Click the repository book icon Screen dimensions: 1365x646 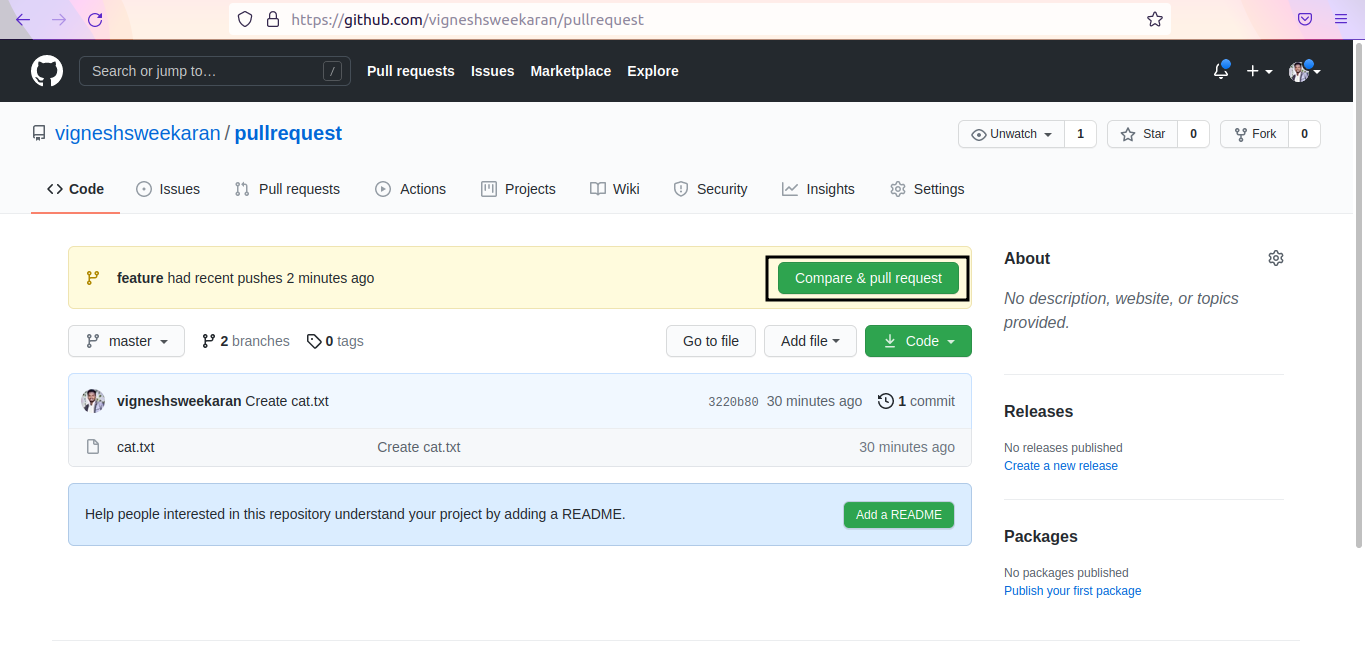[39, 133]
